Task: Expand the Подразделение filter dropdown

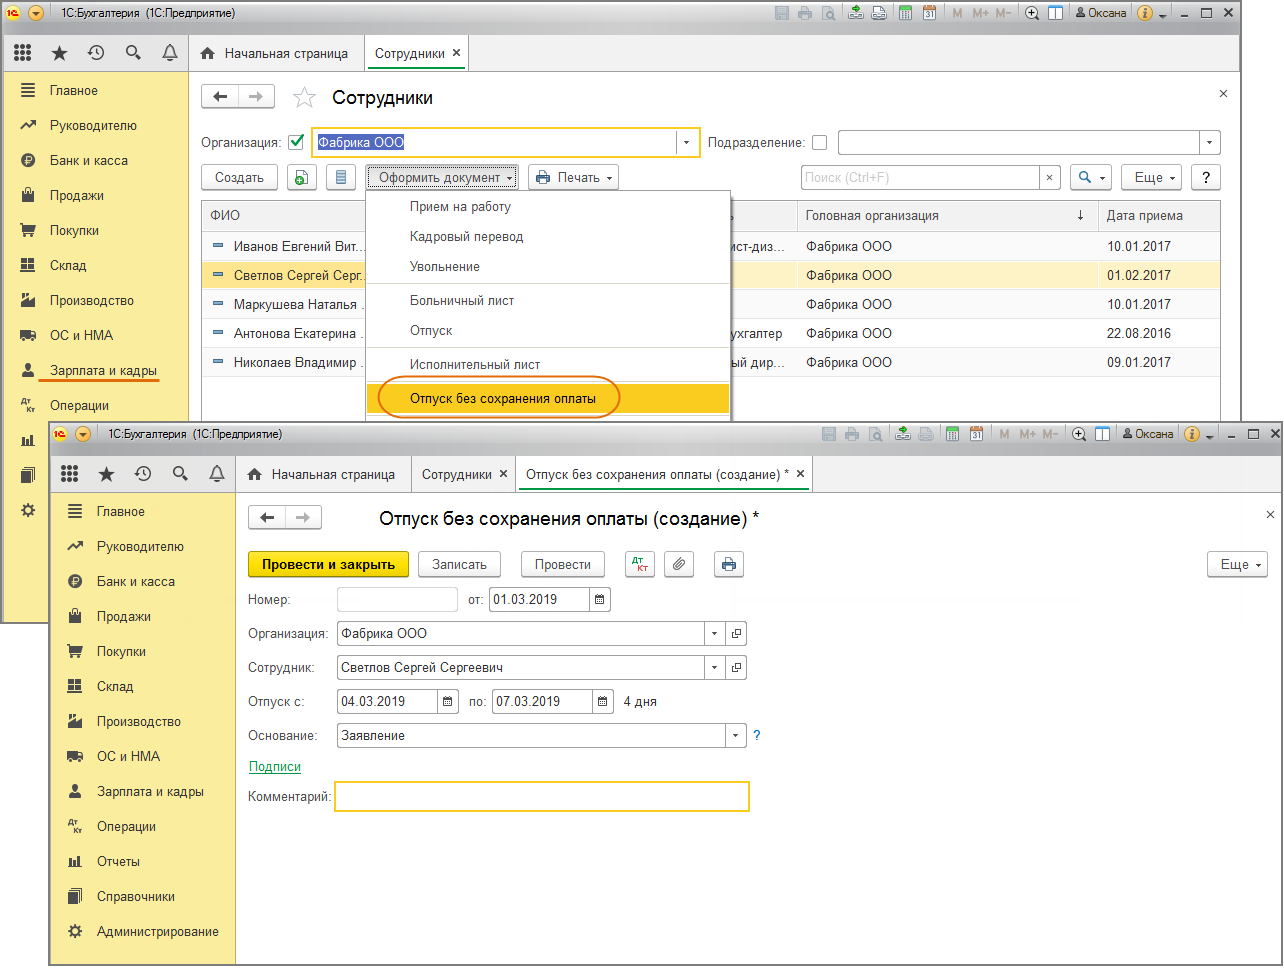Action: coord(1209,142)
